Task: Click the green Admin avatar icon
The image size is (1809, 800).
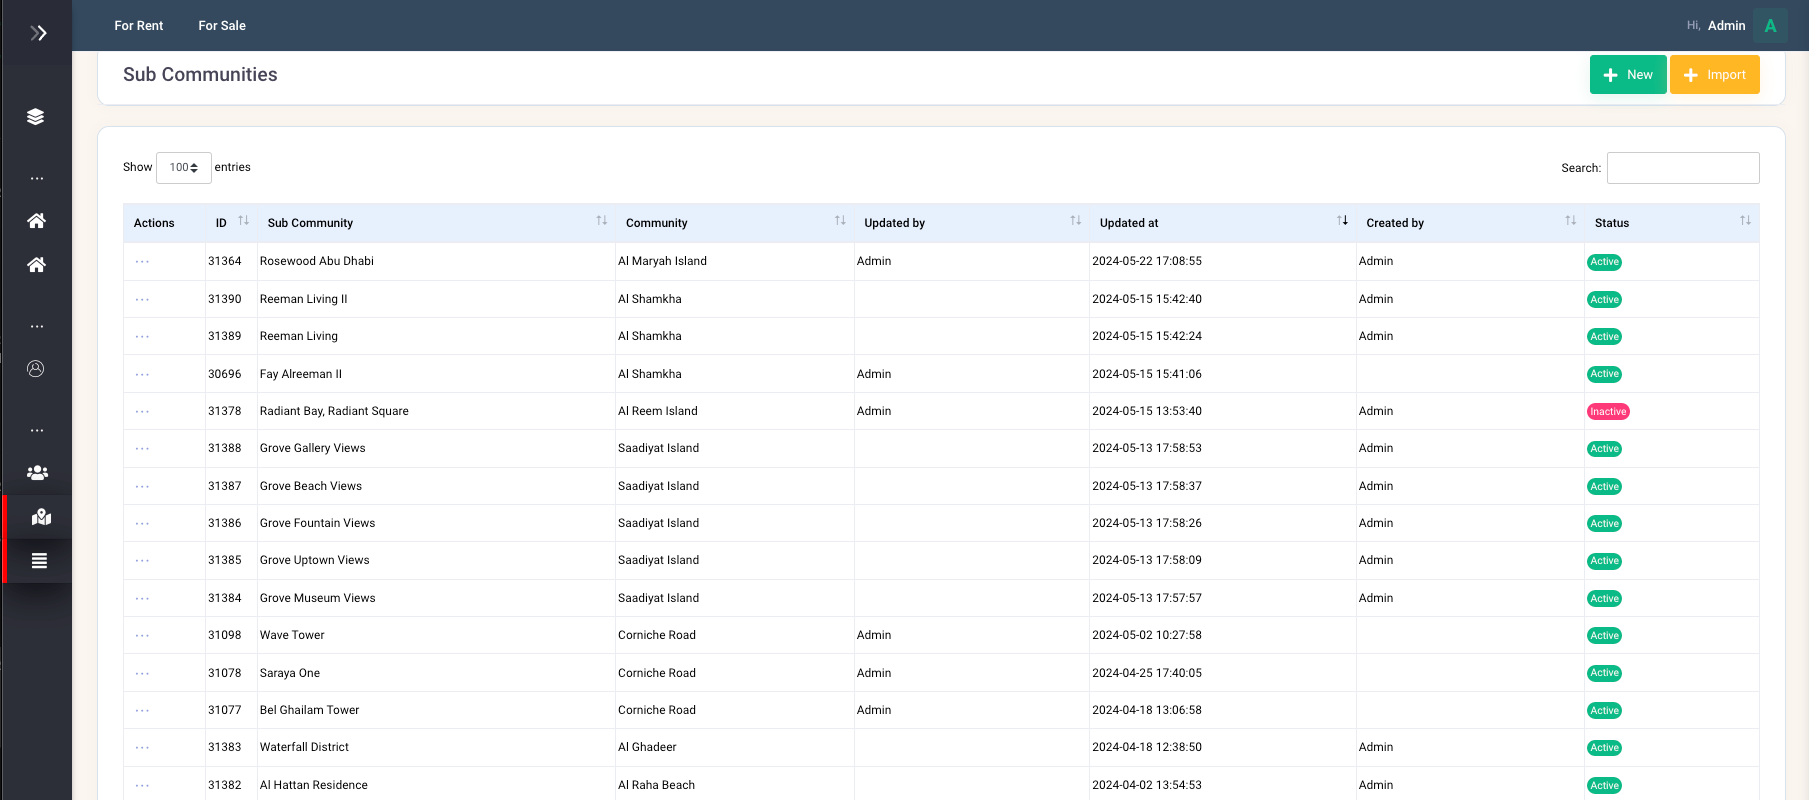Action: click(x=1770, y=26)
